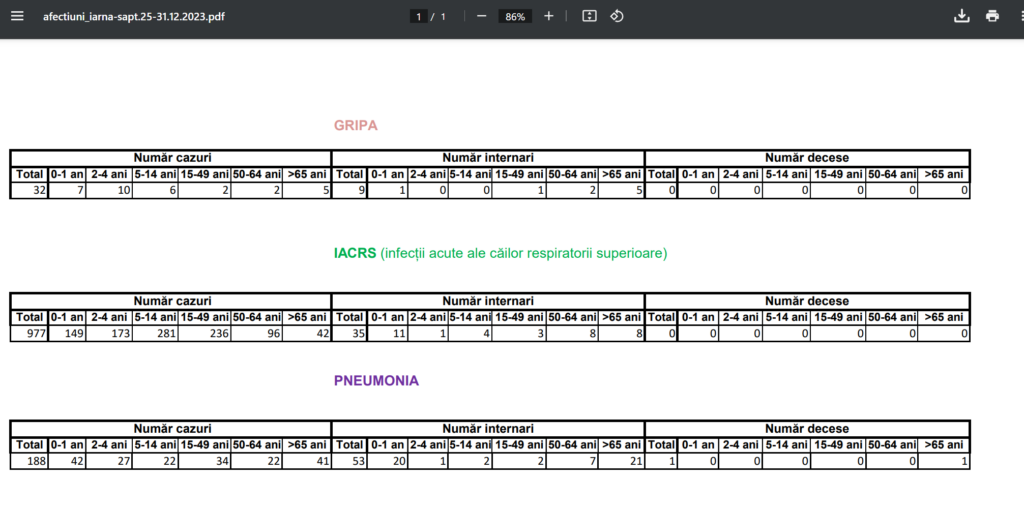Image resolution: width=1024 pixels, height=508 pixels.
Task: Click the PNEUMONIA section heading
Action: click(x=376, y=381)
